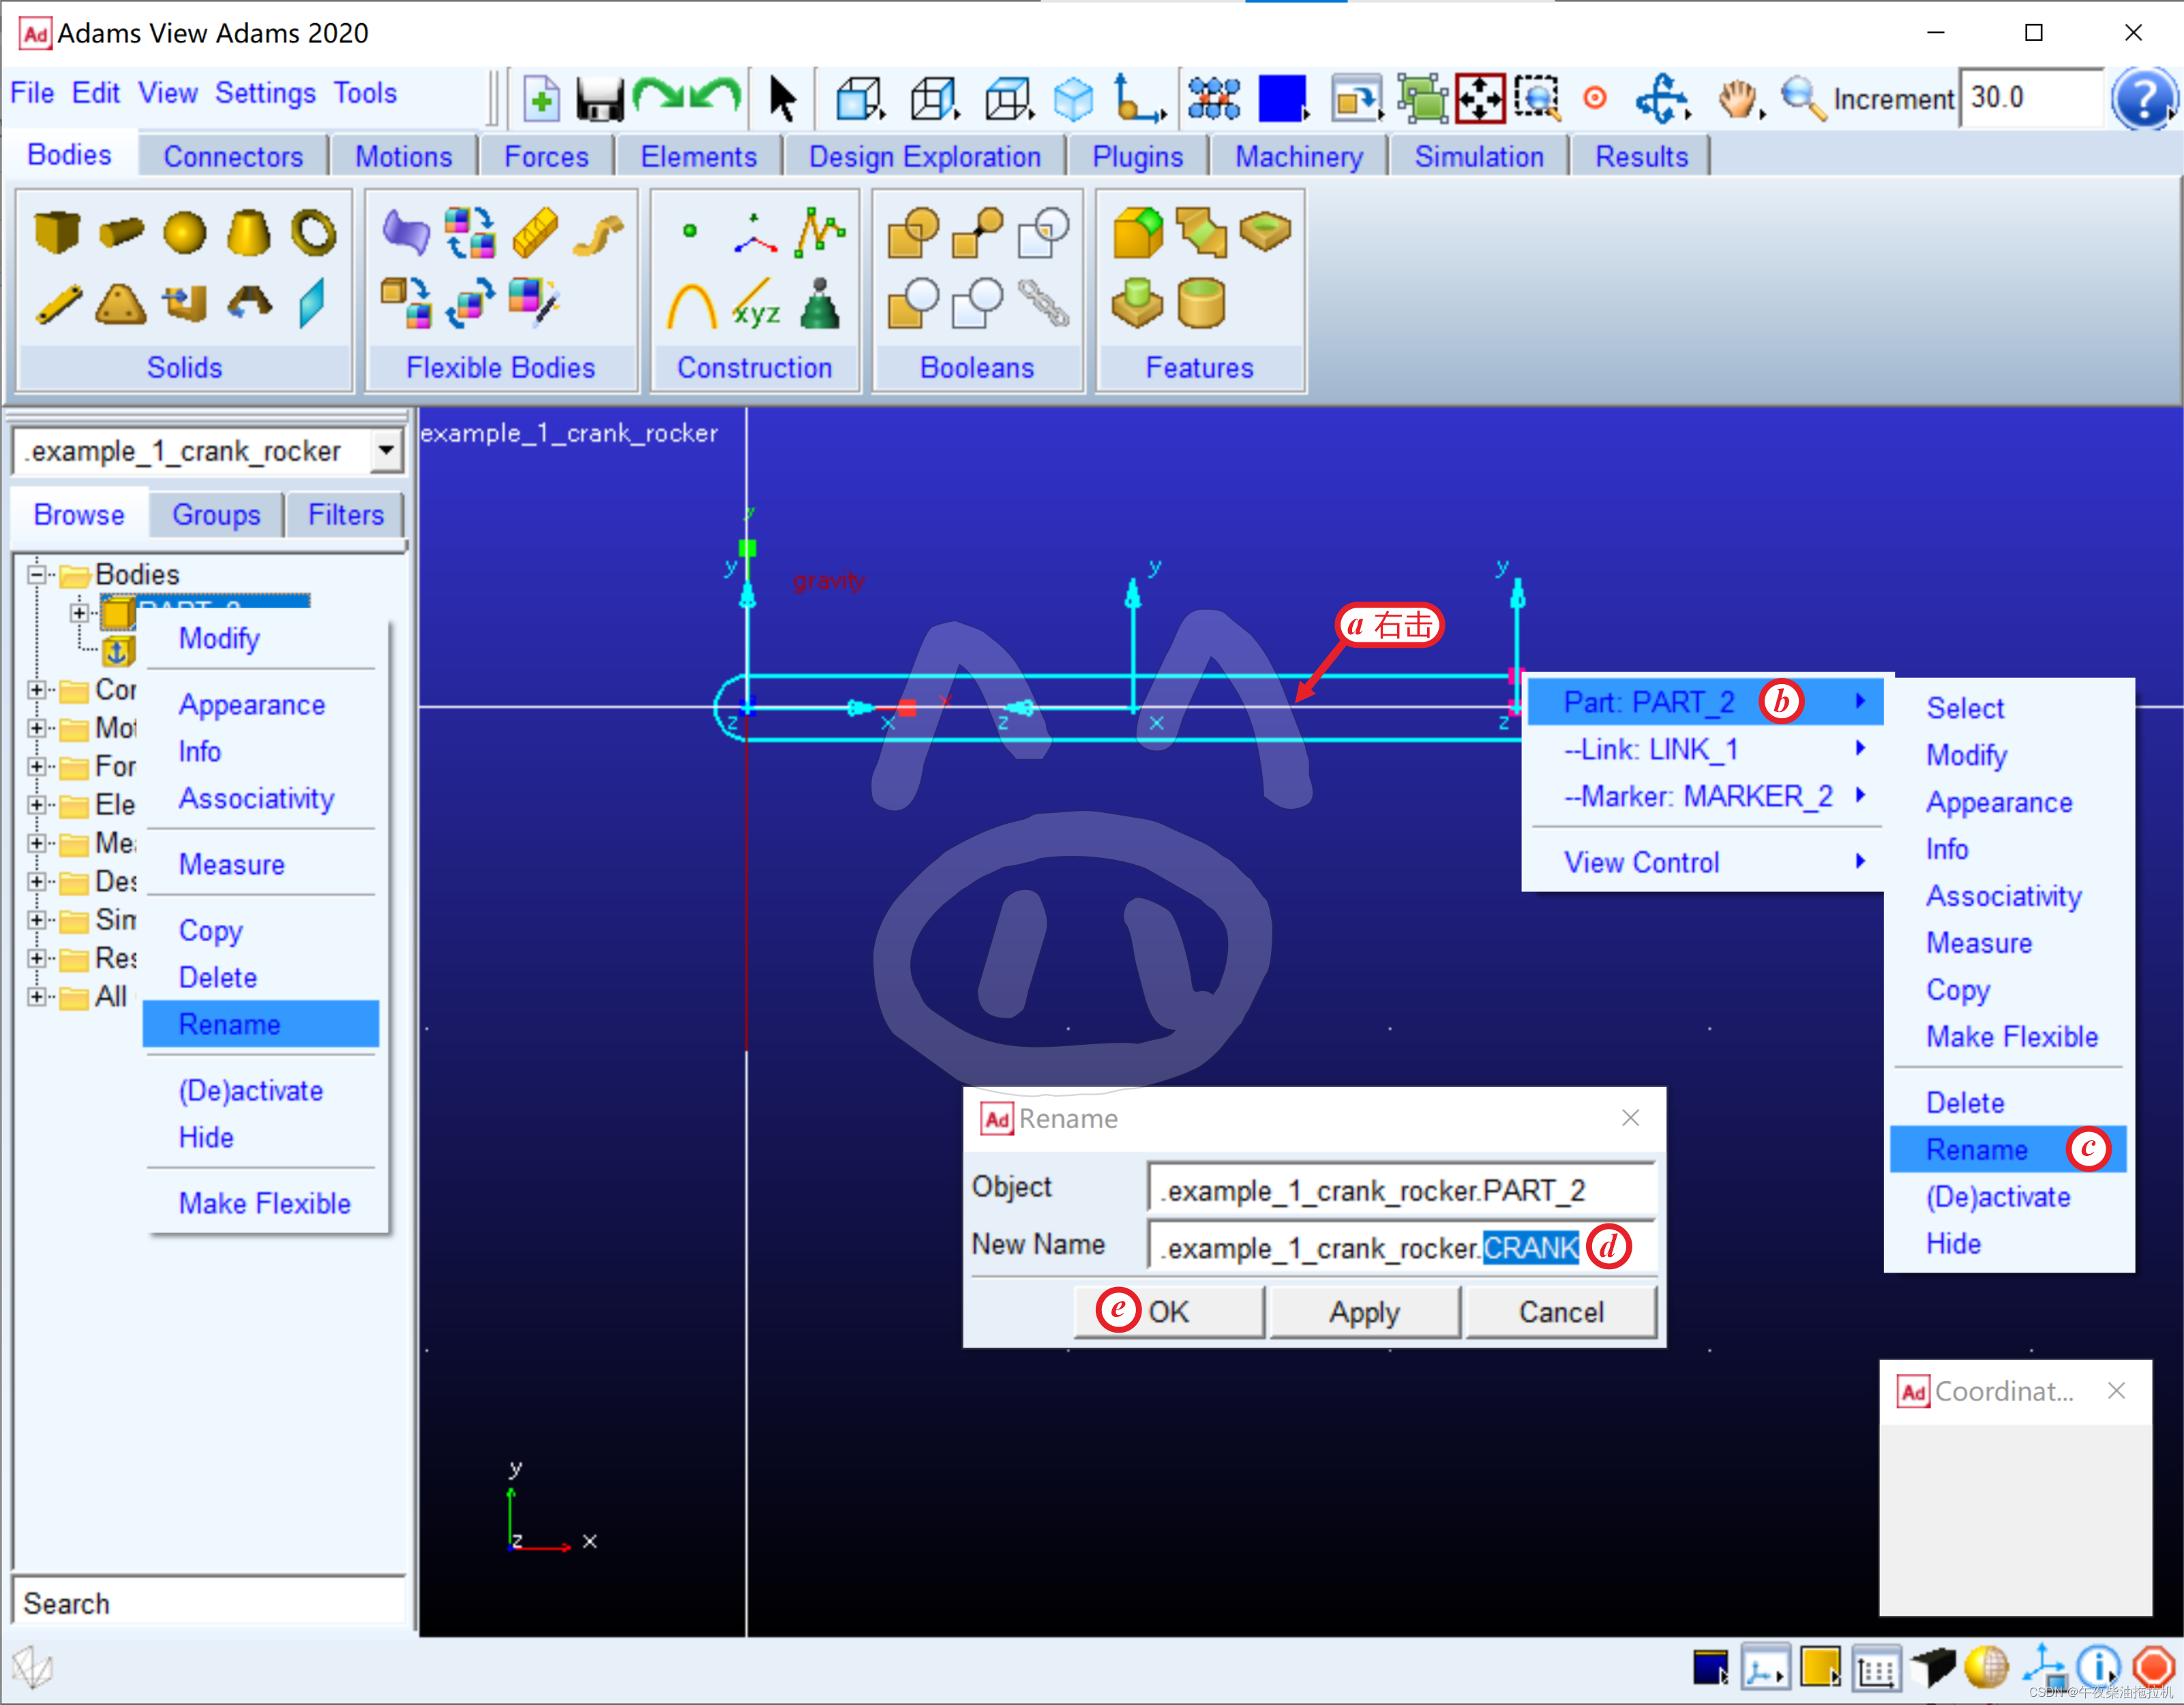This screenshot has height=1705, width=2184.
Task: Open the Simulation ribbon tab
Action: click(x=1478, y=157)
